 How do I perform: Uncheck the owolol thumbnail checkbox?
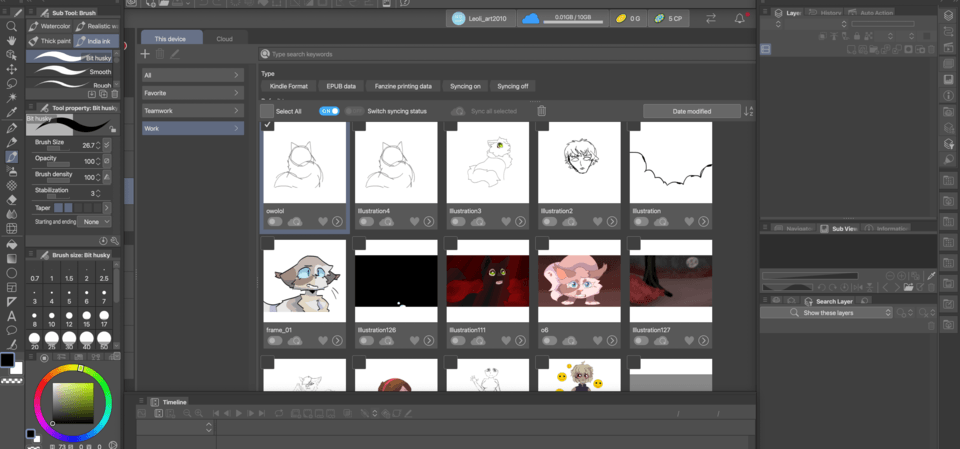[268, 124]
